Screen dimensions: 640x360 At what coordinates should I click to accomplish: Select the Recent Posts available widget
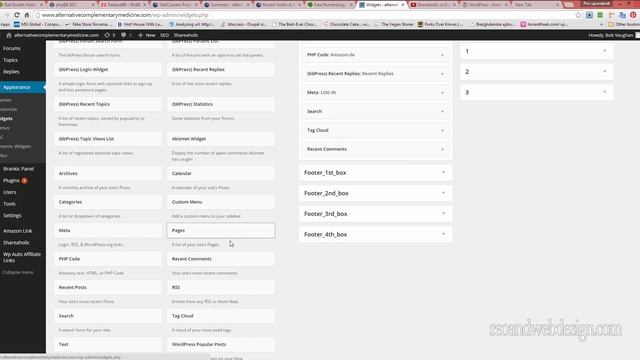pos(108,287)
